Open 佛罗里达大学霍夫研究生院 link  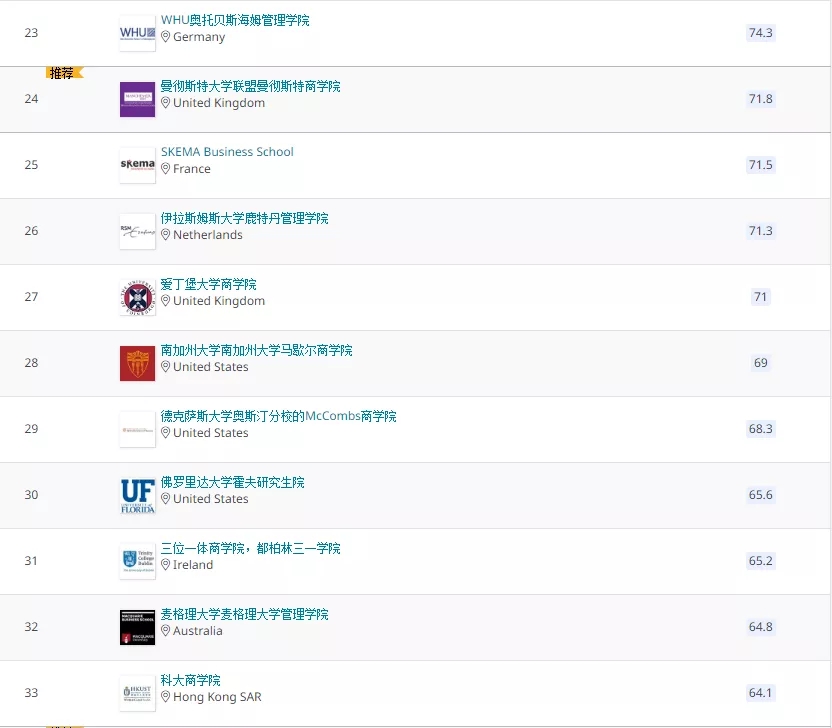pos(232,482)
